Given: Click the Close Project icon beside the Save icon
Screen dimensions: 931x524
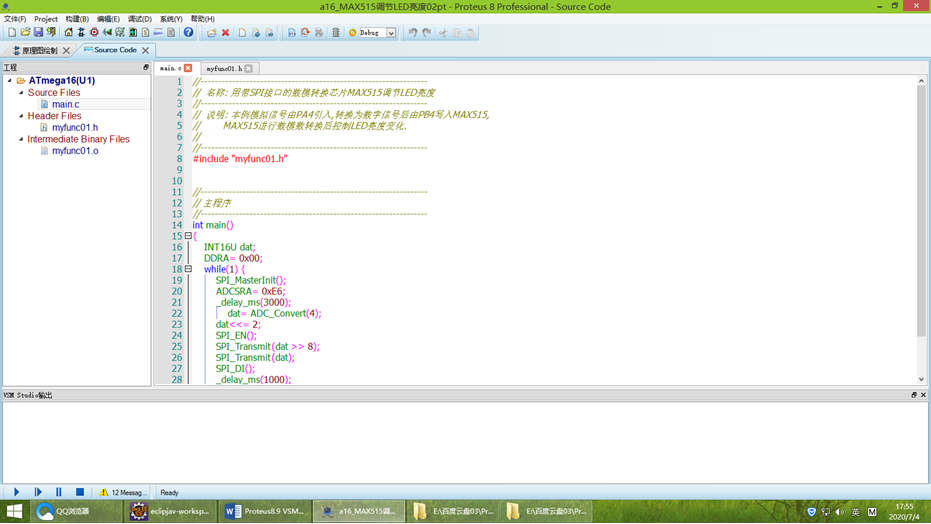Looking at the screenshot, I should [52, 33].
